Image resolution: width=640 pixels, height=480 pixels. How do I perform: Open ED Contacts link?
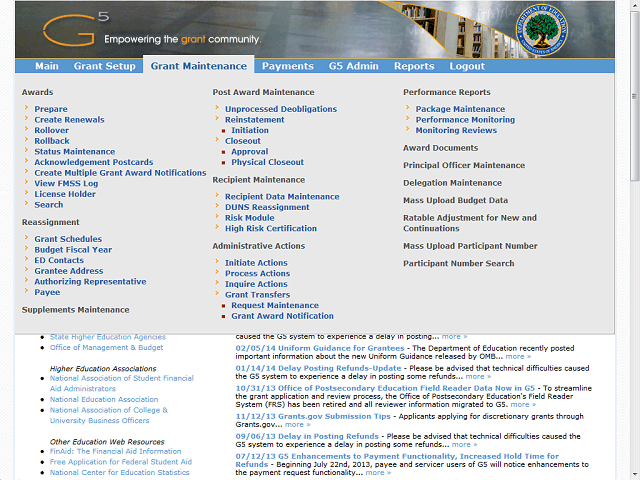(x=59, y=260)
